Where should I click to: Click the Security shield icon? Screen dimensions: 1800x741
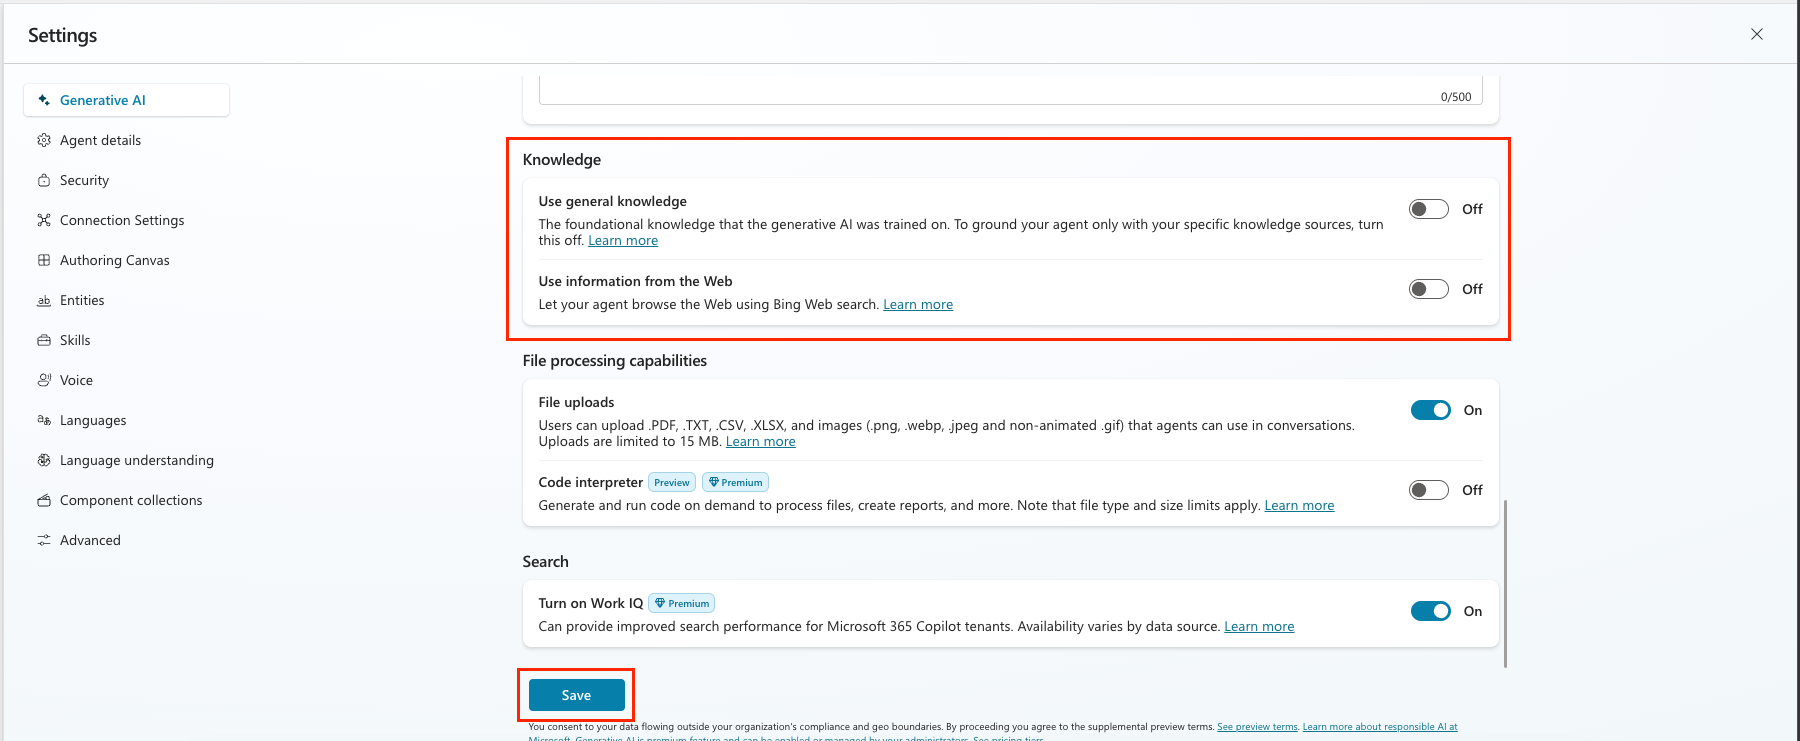44,180
